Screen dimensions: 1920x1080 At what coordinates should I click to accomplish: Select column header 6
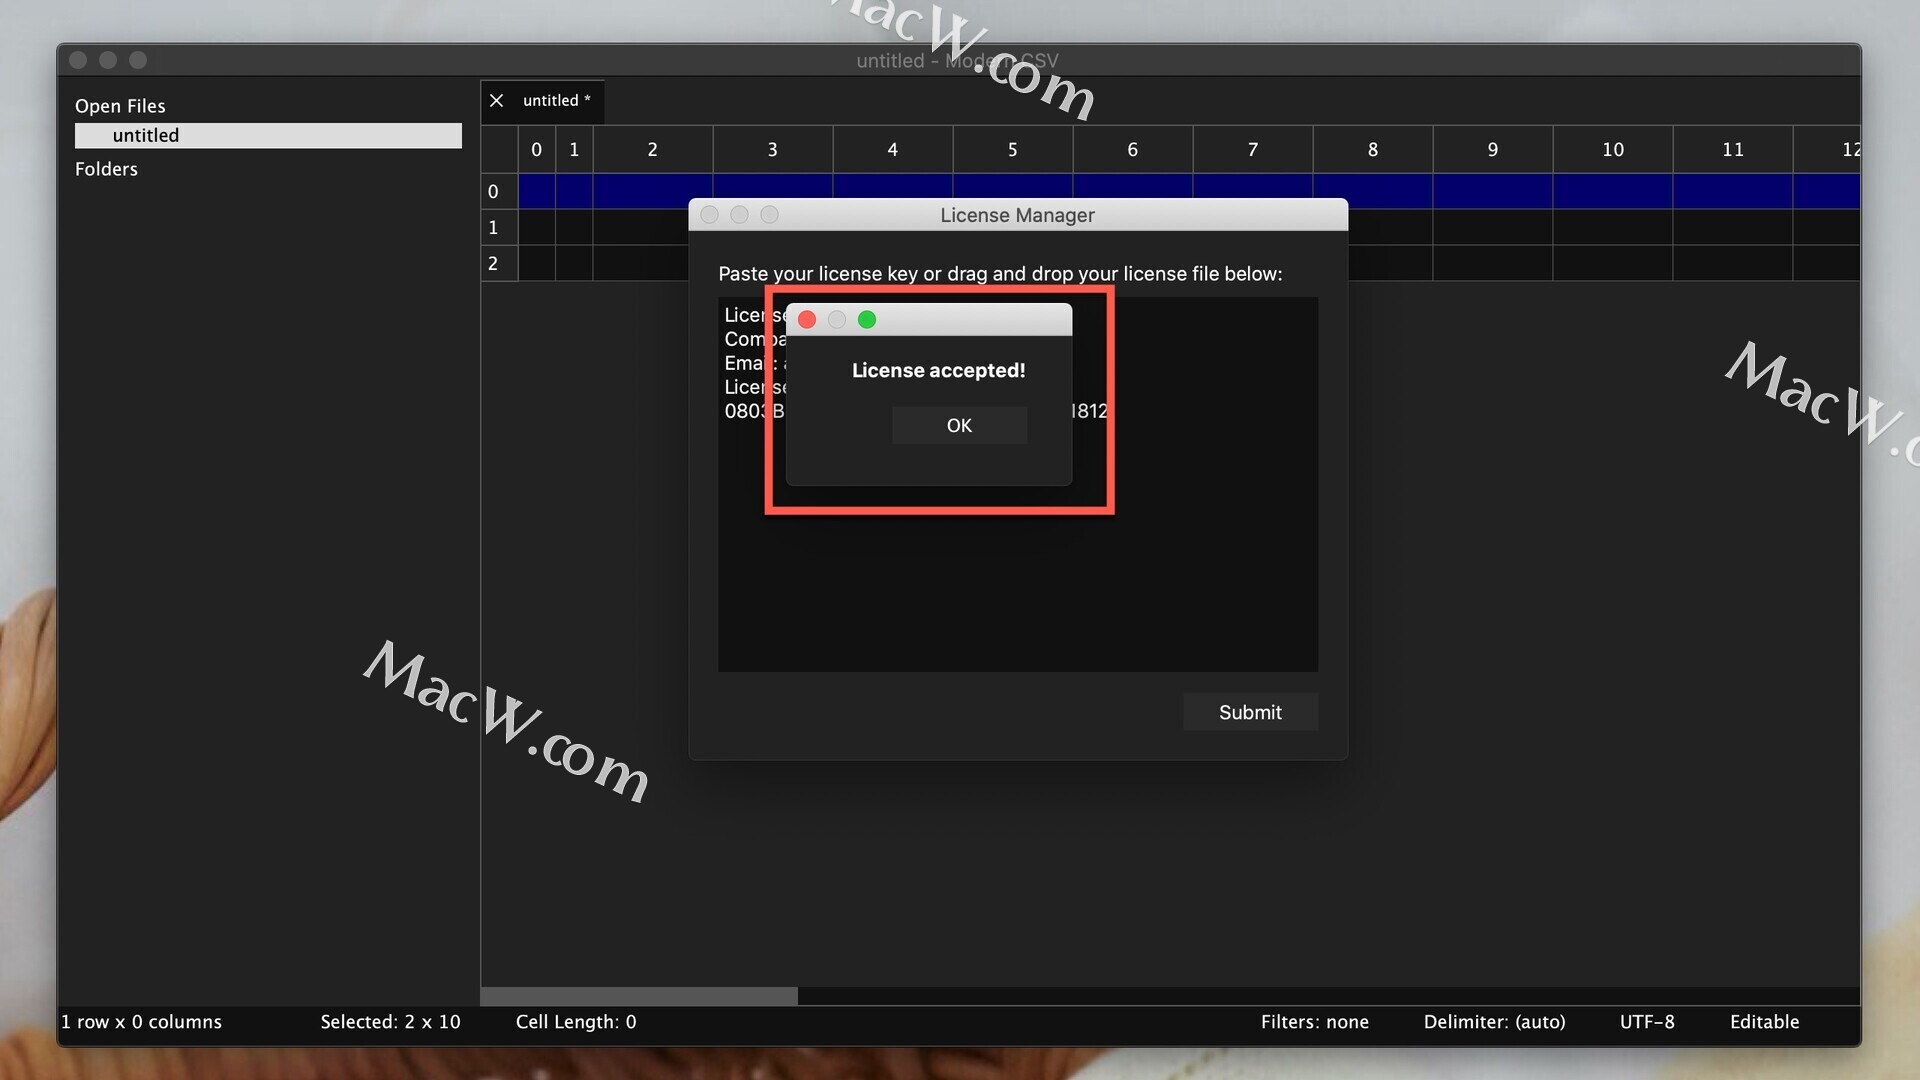click(1133, 149)
